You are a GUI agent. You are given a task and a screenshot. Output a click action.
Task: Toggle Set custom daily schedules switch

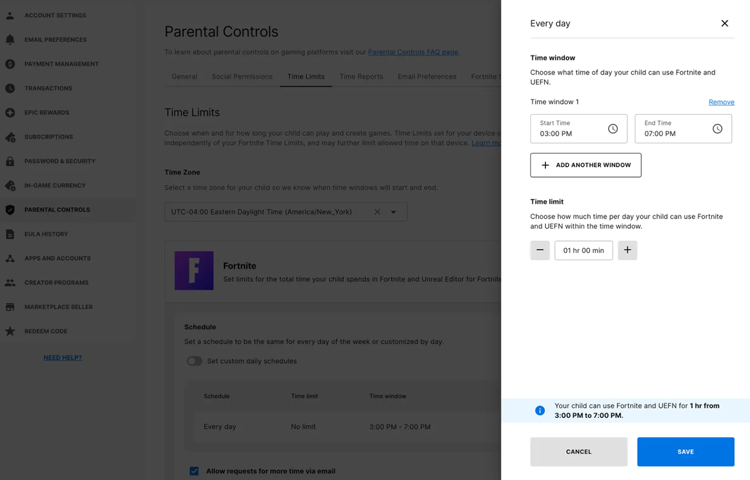[x=194, y=361]
